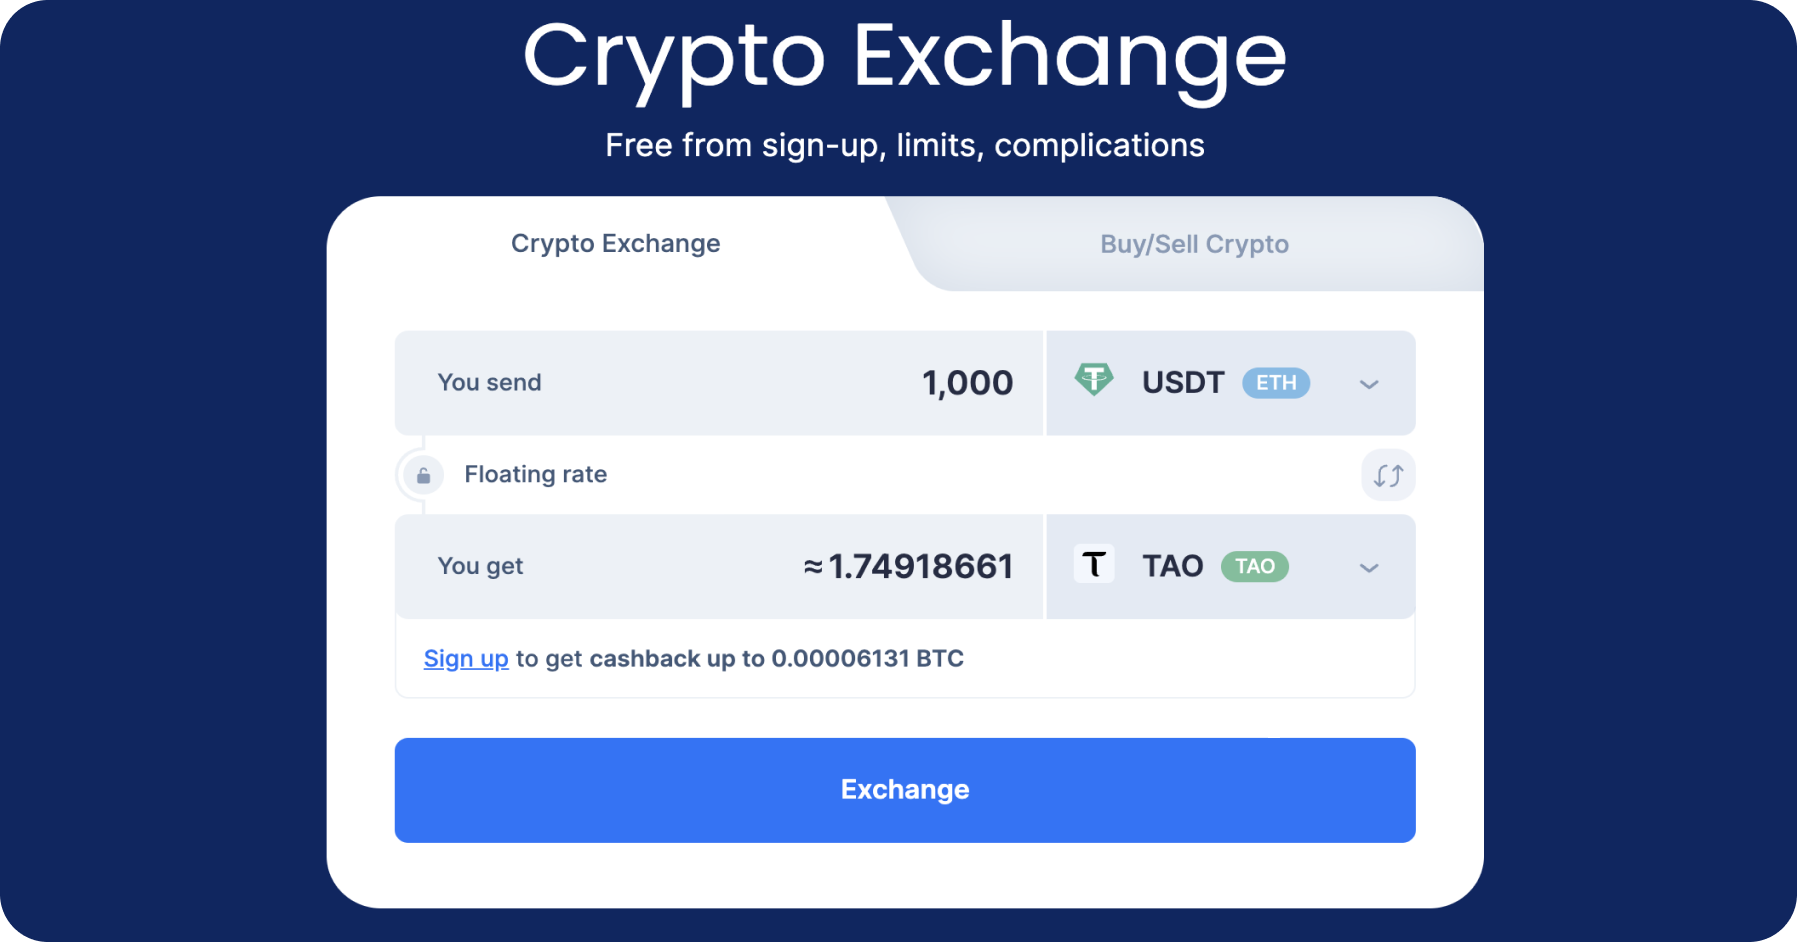Switch to the Buy/Sell Crypto tab
Screen dimensions: 1797x942
pos(1193,243)
